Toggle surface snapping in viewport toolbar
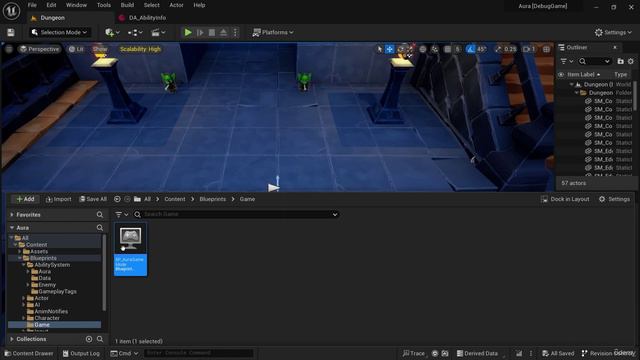 pyautogui.click(x=435, y=49)
